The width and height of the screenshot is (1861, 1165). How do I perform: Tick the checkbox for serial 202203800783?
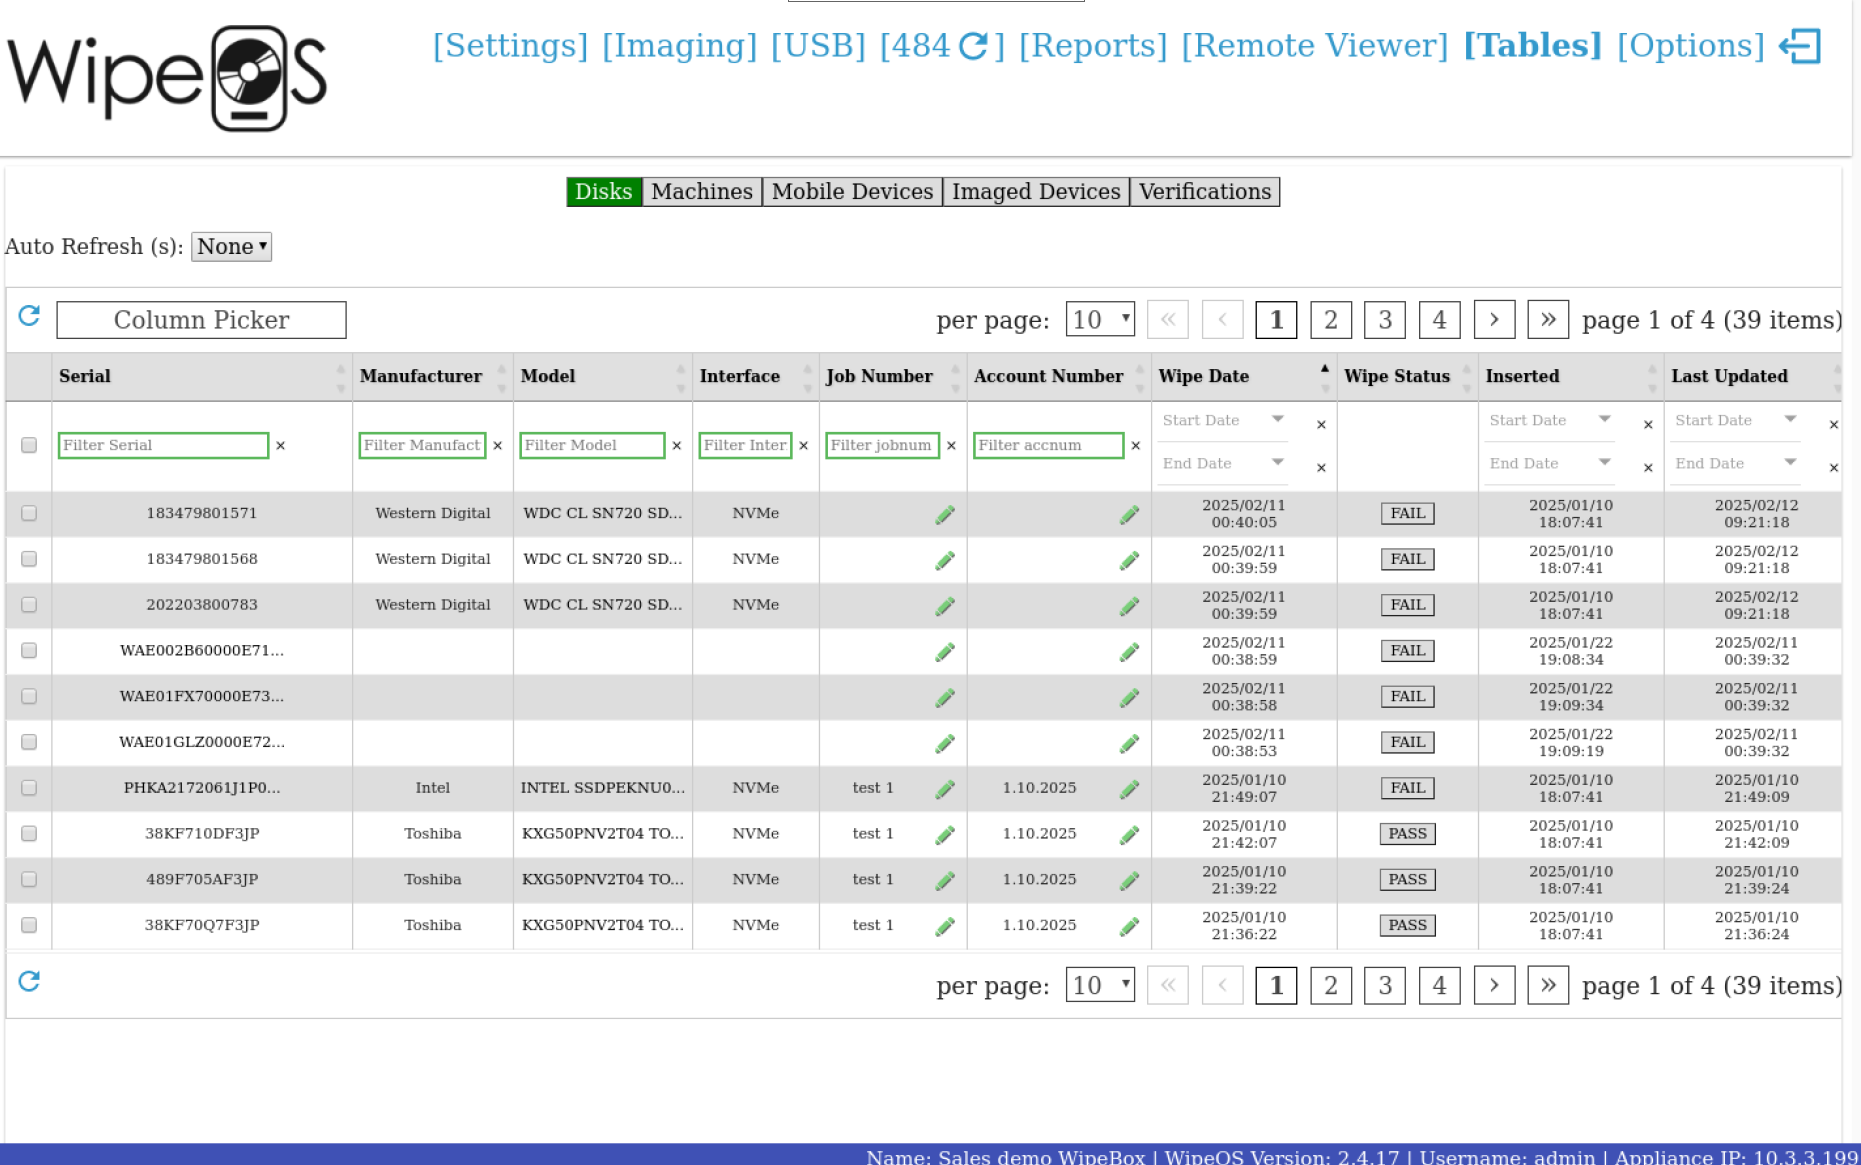(29, 605)
